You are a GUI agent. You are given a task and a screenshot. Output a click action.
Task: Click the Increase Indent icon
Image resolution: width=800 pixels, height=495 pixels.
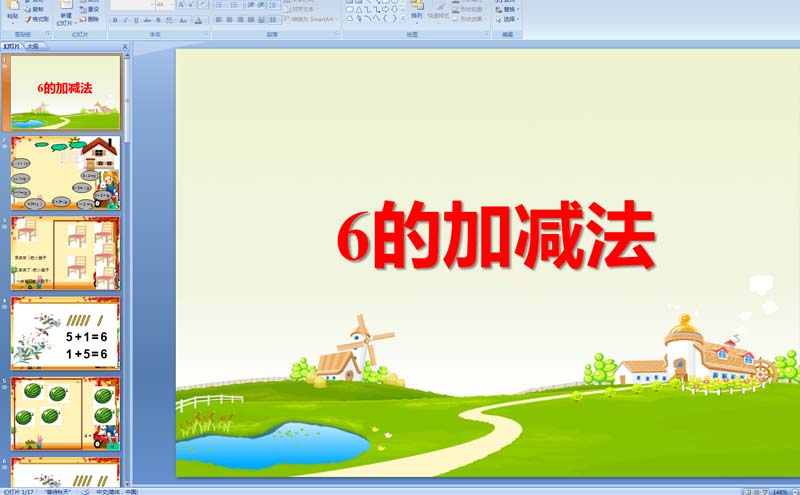262,5
